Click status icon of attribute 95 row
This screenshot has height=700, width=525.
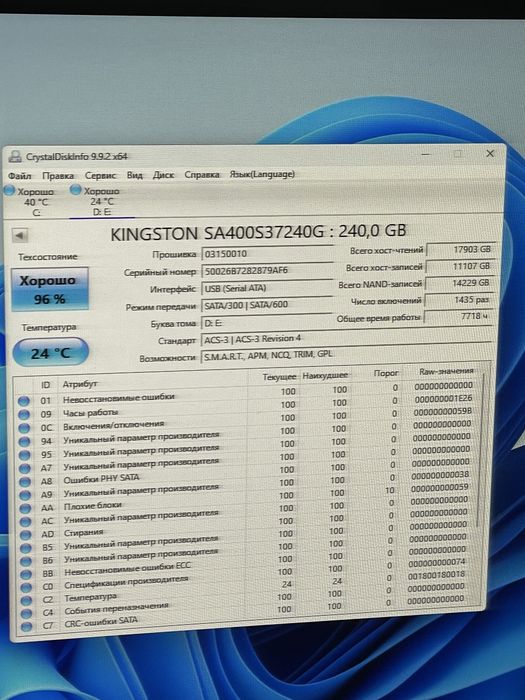pyautogui.click(x=25, y=454)
